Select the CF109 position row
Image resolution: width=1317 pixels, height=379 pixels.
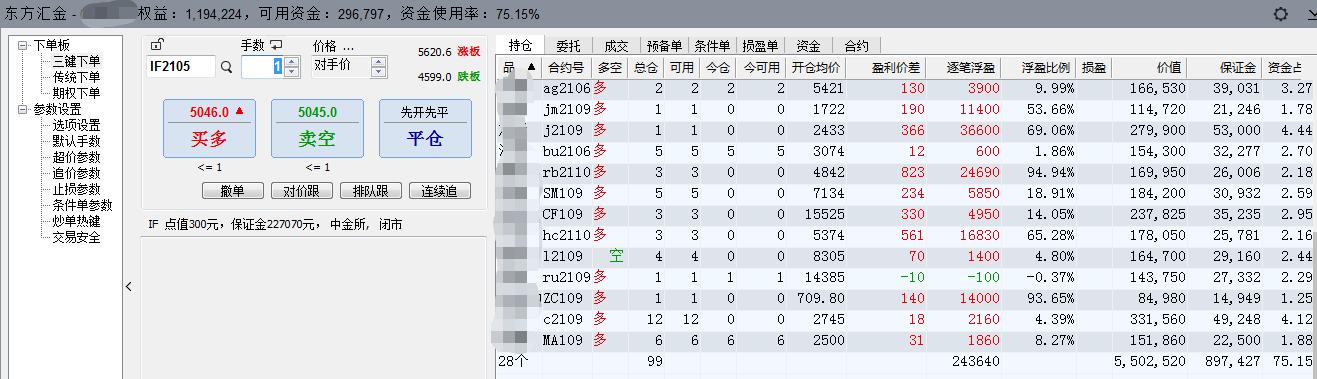coord(905,213)
